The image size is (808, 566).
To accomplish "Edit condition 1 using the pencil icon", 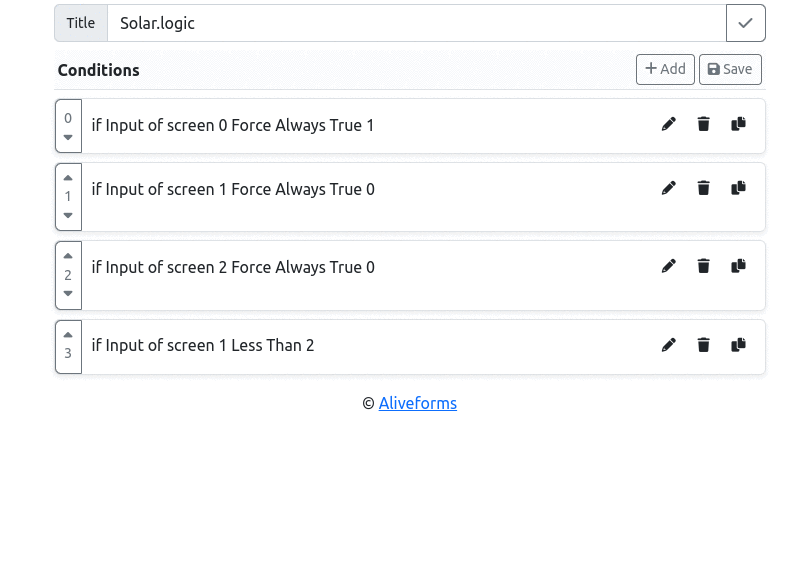I will click(668, 188).
